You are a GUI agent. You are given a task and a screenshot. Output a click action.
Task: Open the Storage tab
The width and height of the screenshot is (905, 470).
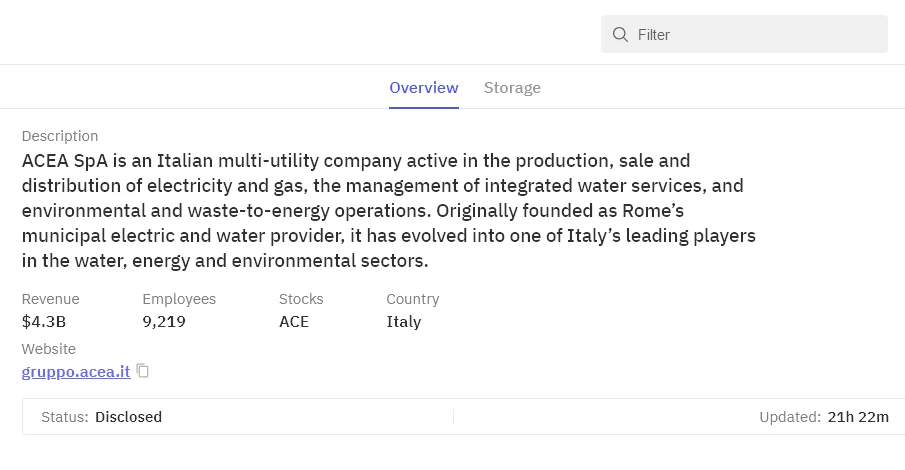click(512, 88)
